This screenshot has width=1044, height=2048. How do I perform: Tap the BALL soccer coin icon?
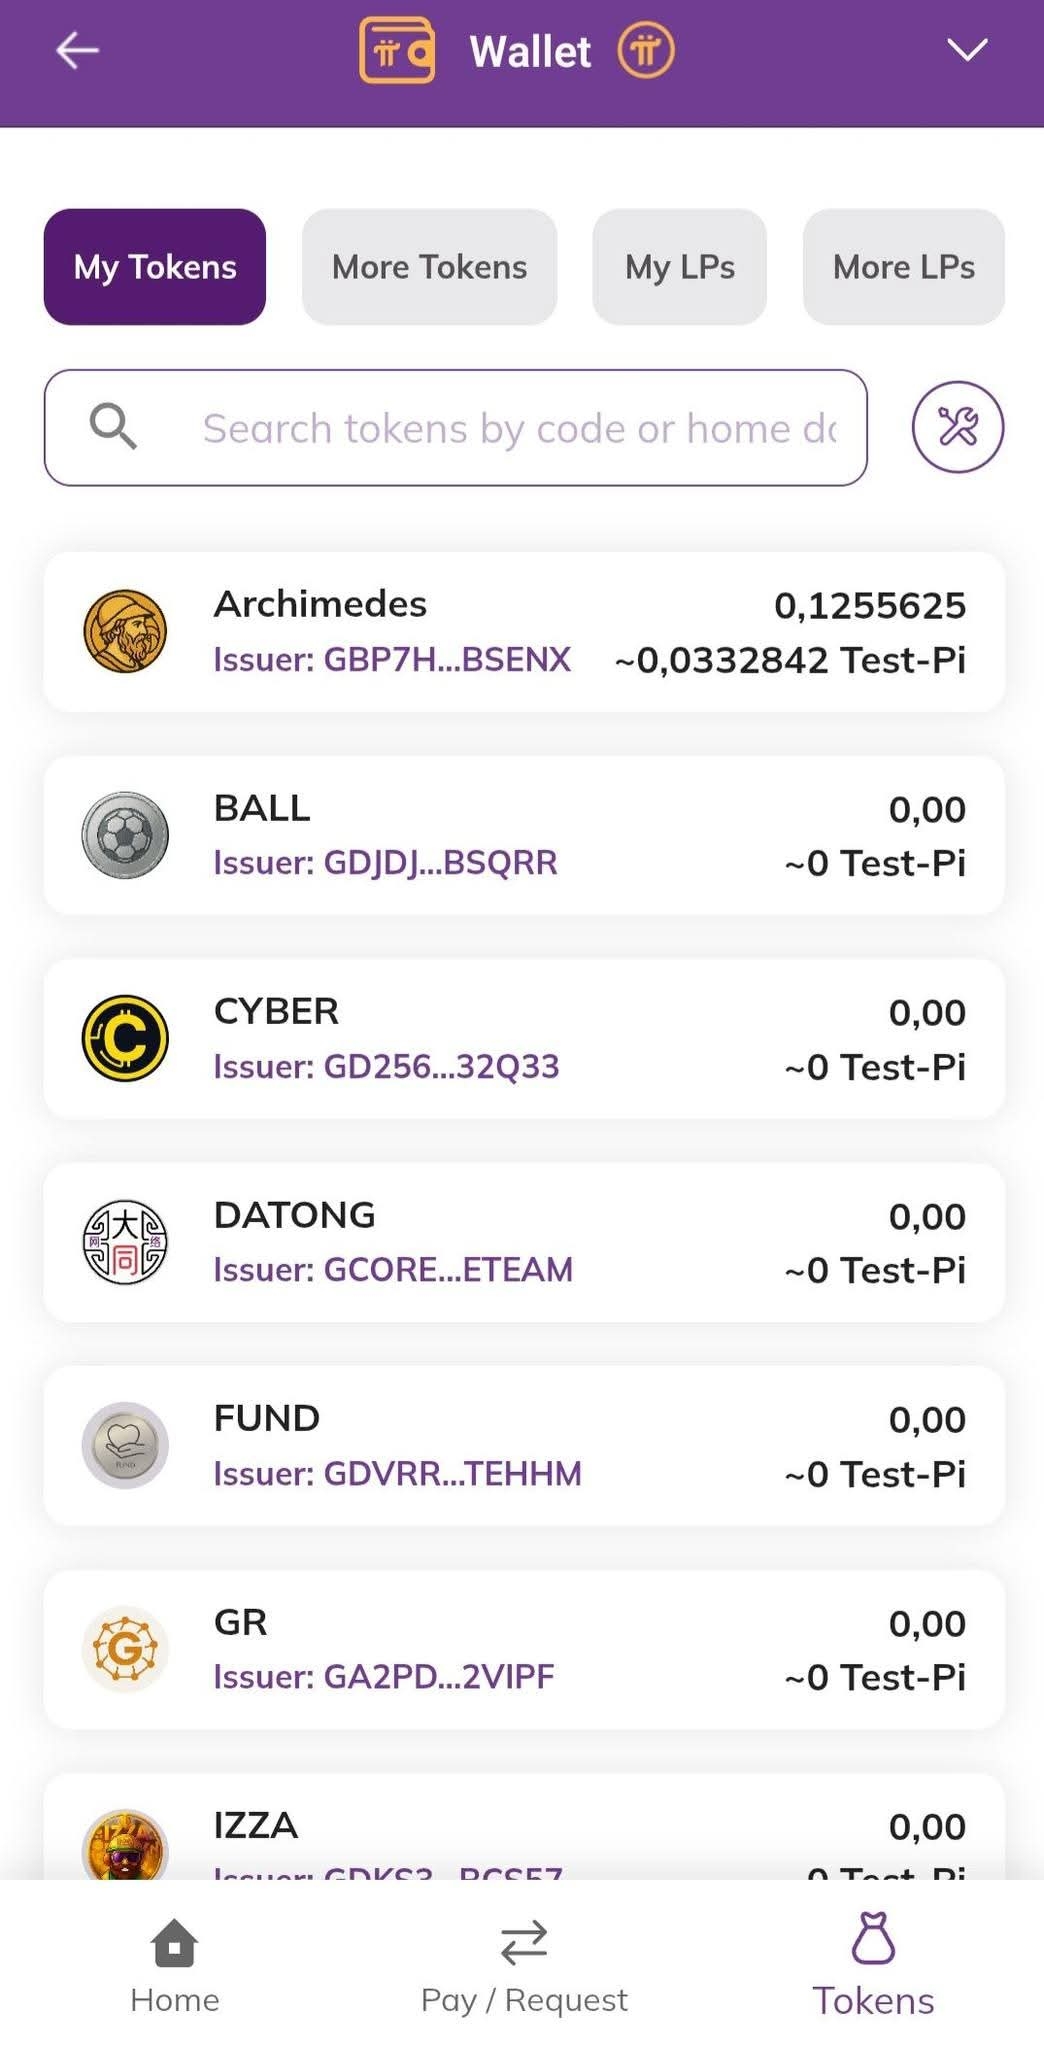click(x=125, y=835)
